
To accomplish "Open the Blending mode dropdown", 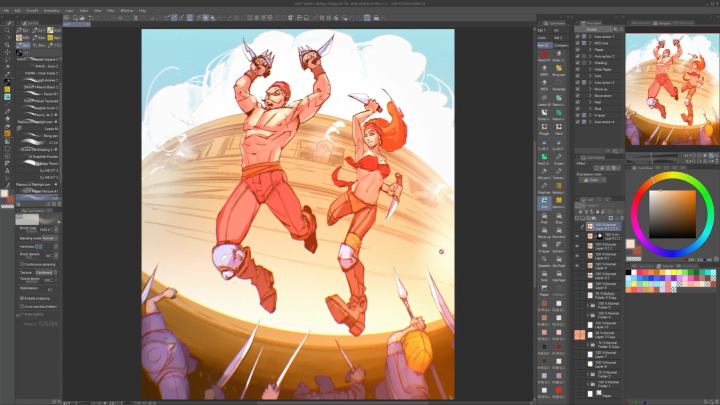I will coord(50,238).
